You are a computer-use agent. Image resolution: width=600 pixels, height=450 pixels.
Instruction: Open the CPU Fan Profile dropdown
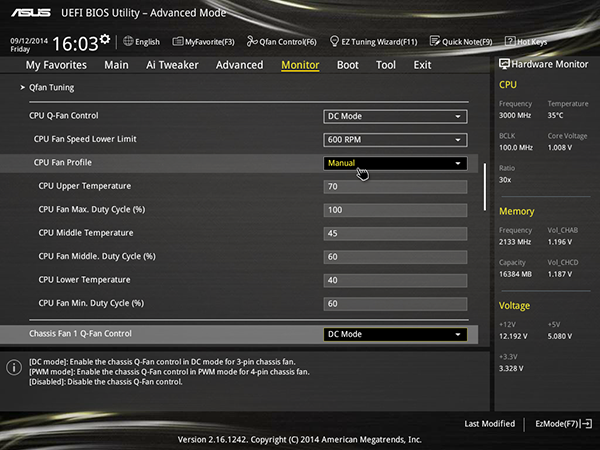pos(395,163)
